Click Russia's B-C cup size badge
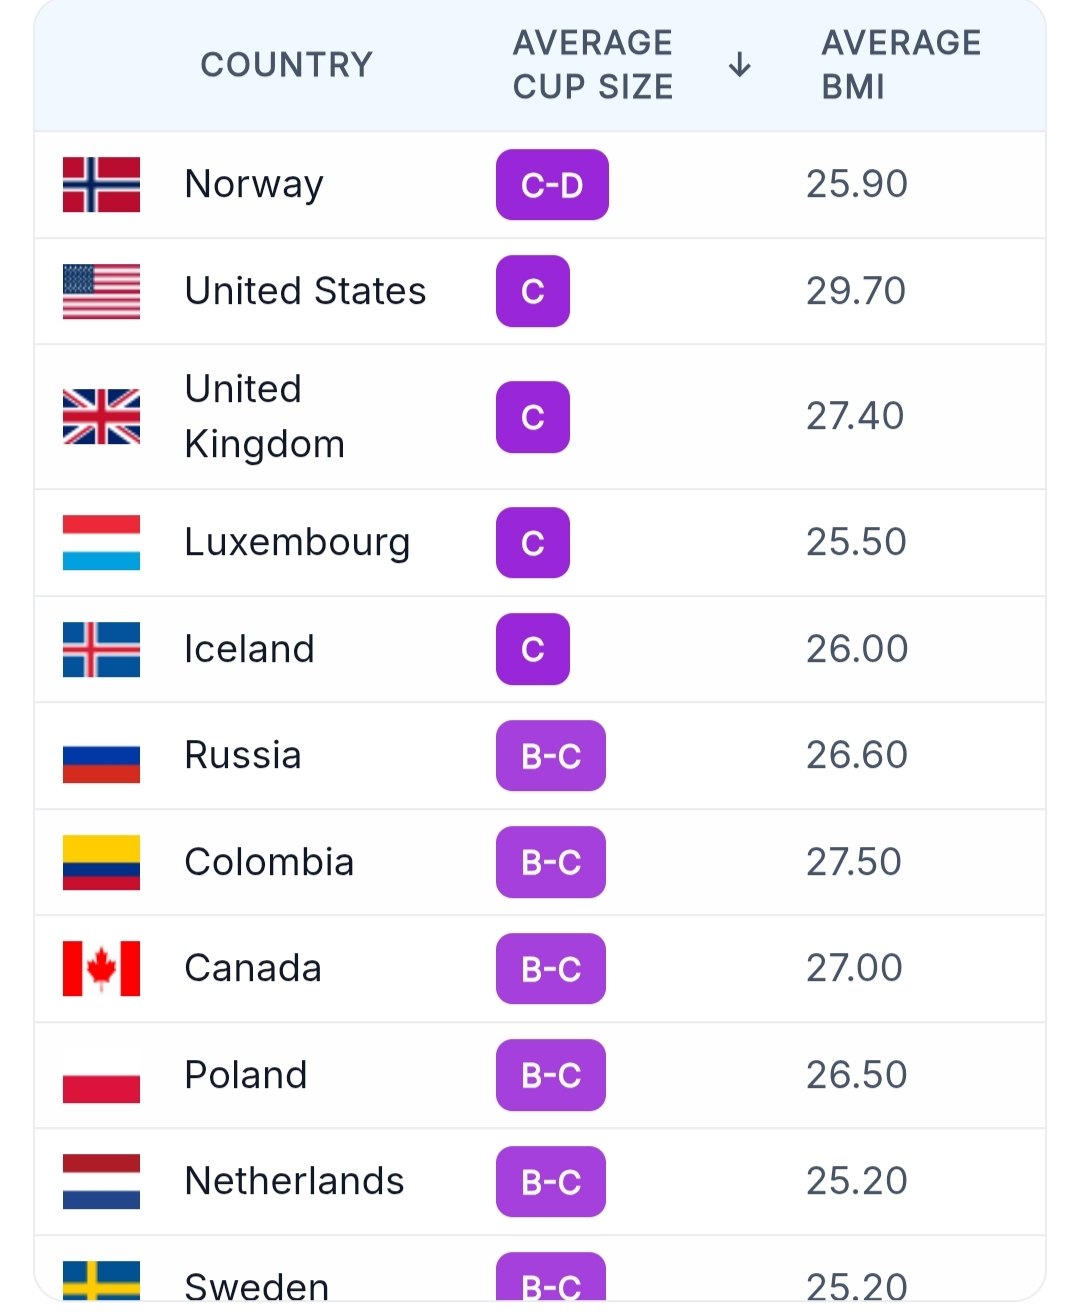 551,756
